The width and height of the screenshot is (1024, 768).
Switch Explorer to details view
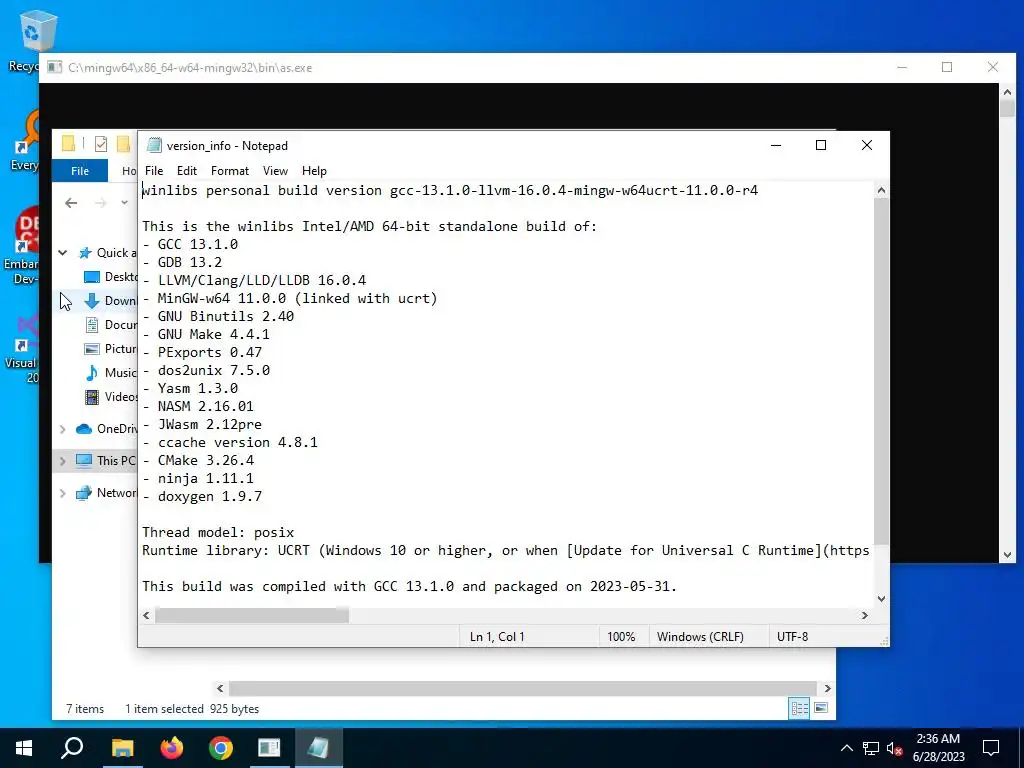799,709
